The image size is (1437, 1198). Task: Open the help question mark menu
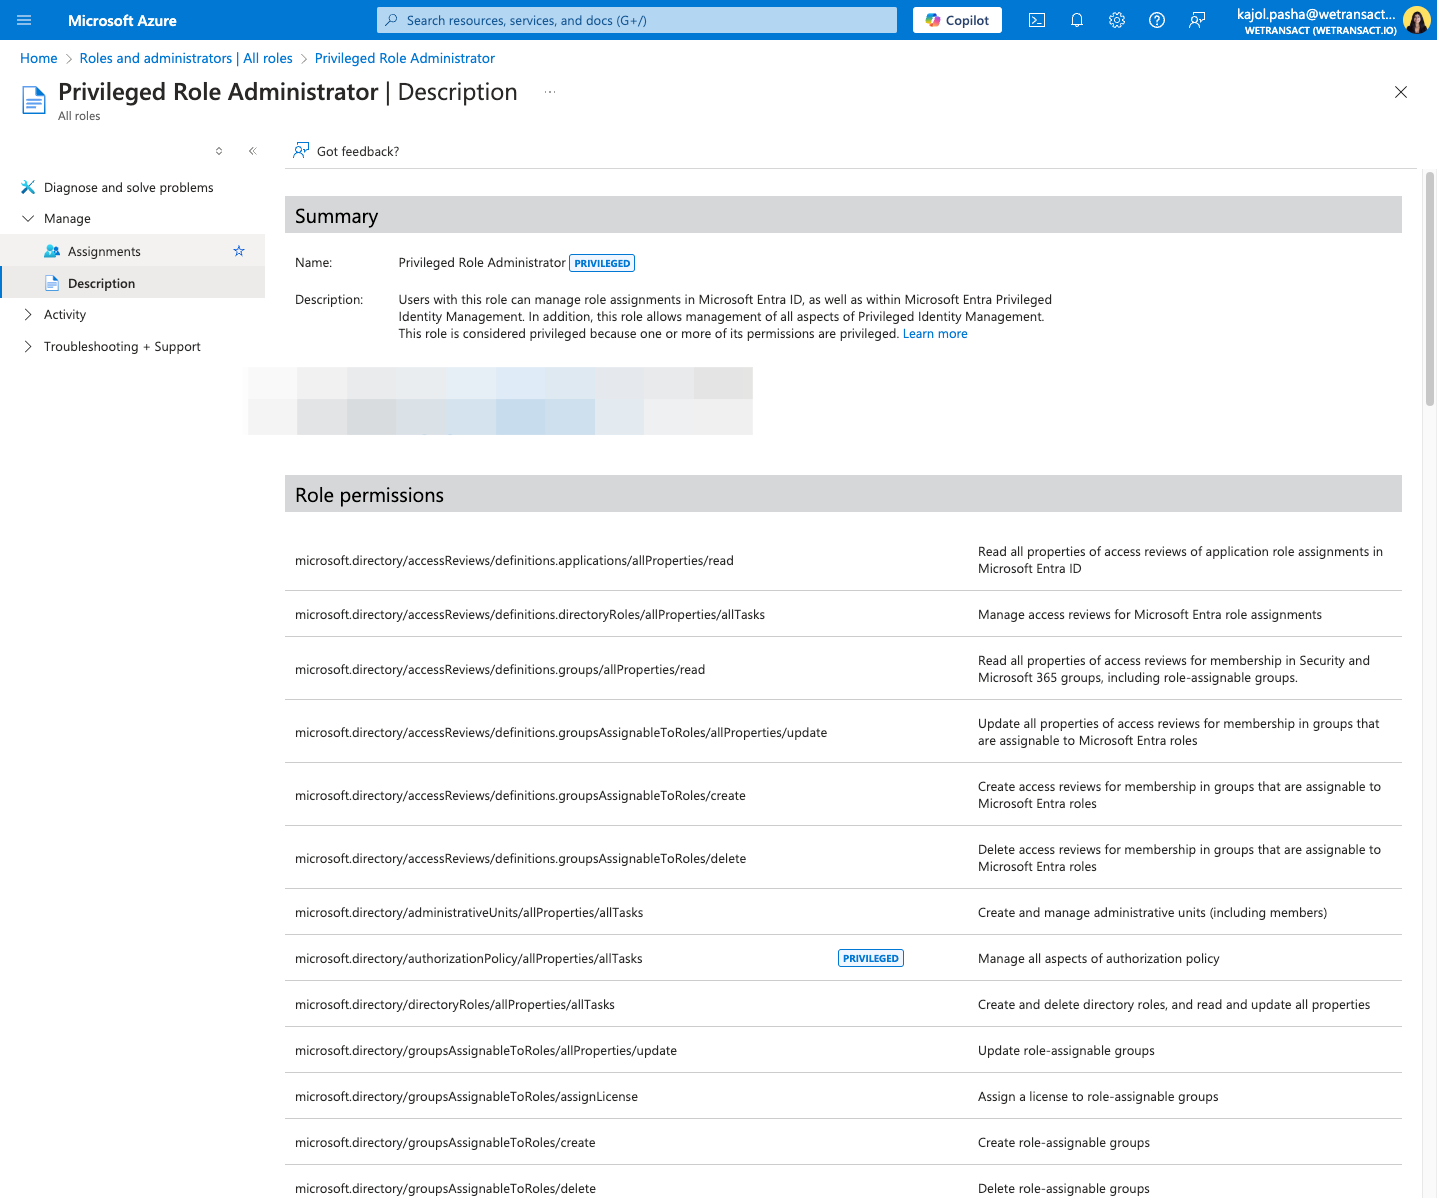pos(1157,20)
